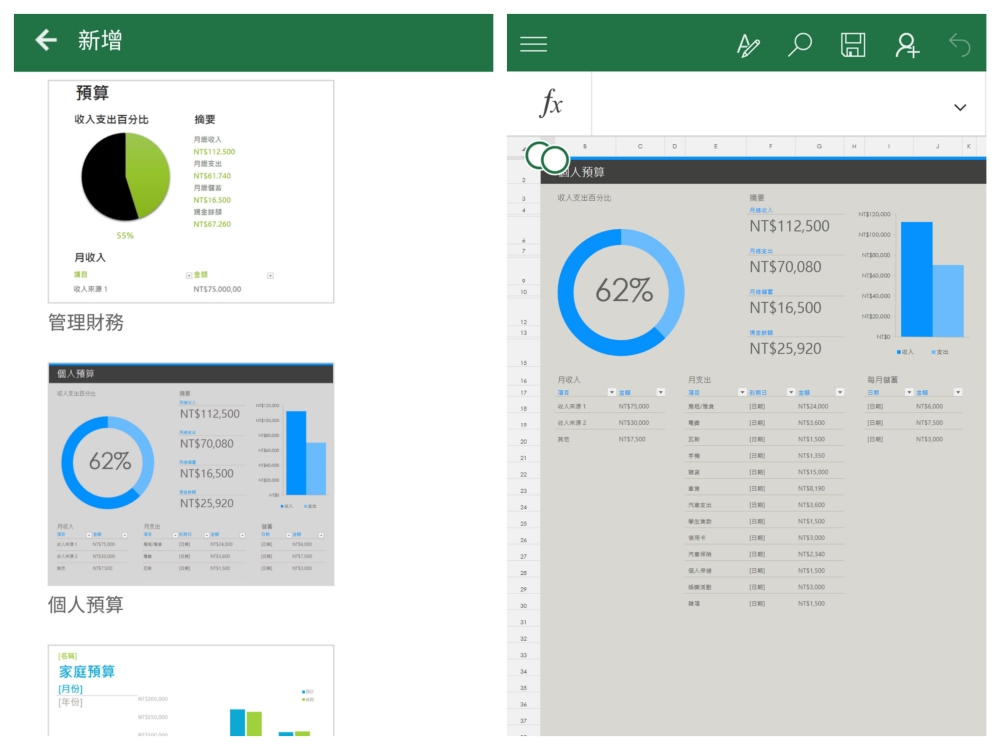Open 每月儲蓄 金額 filter dropdown
1000x750 pixels.
[x=958, y=393]
